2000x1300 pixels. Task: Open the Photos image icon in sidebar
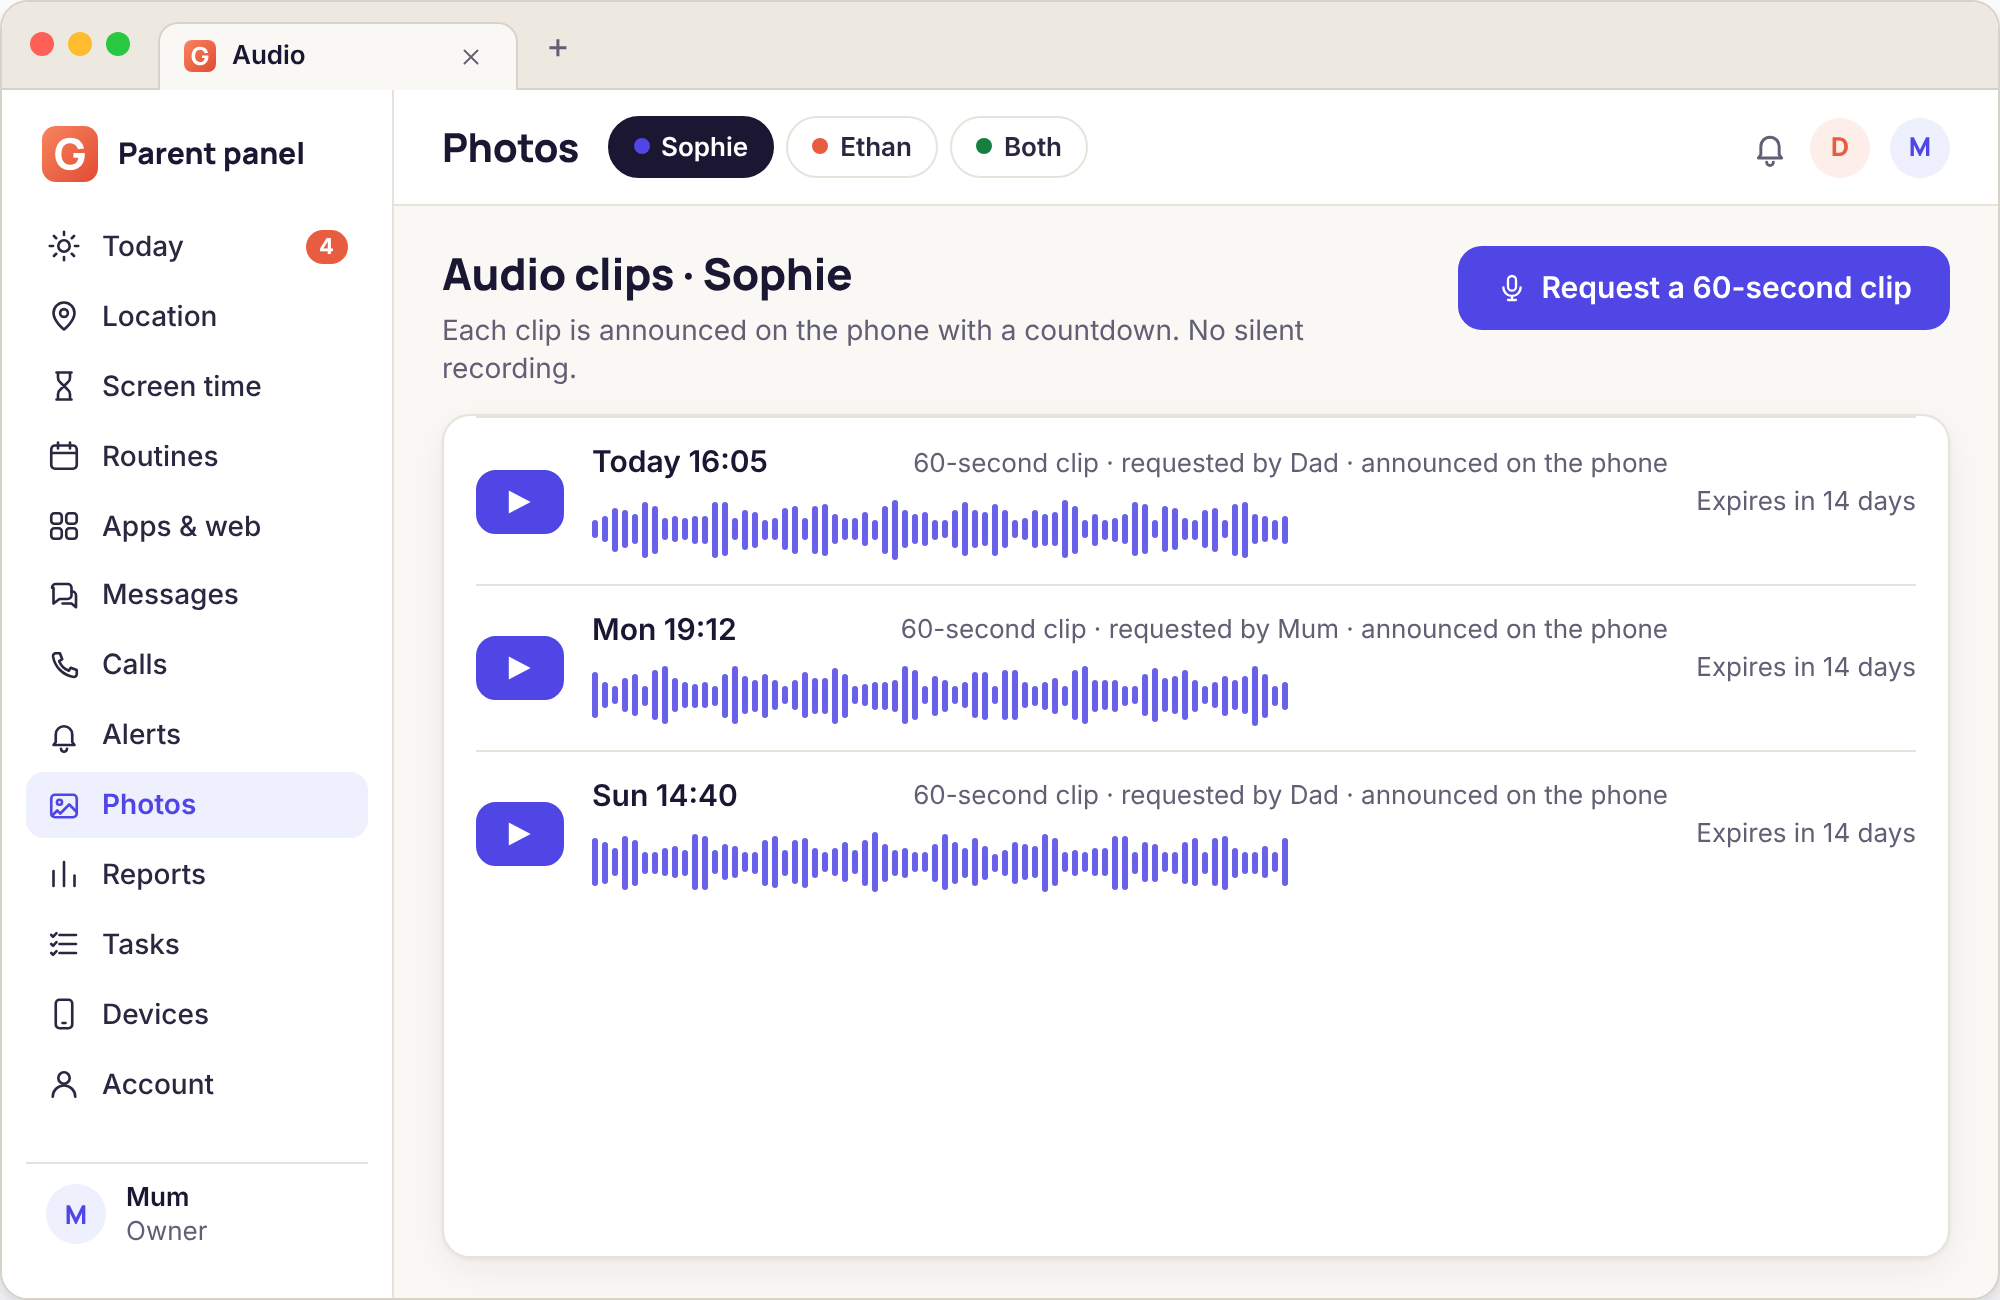coord(64,805)
